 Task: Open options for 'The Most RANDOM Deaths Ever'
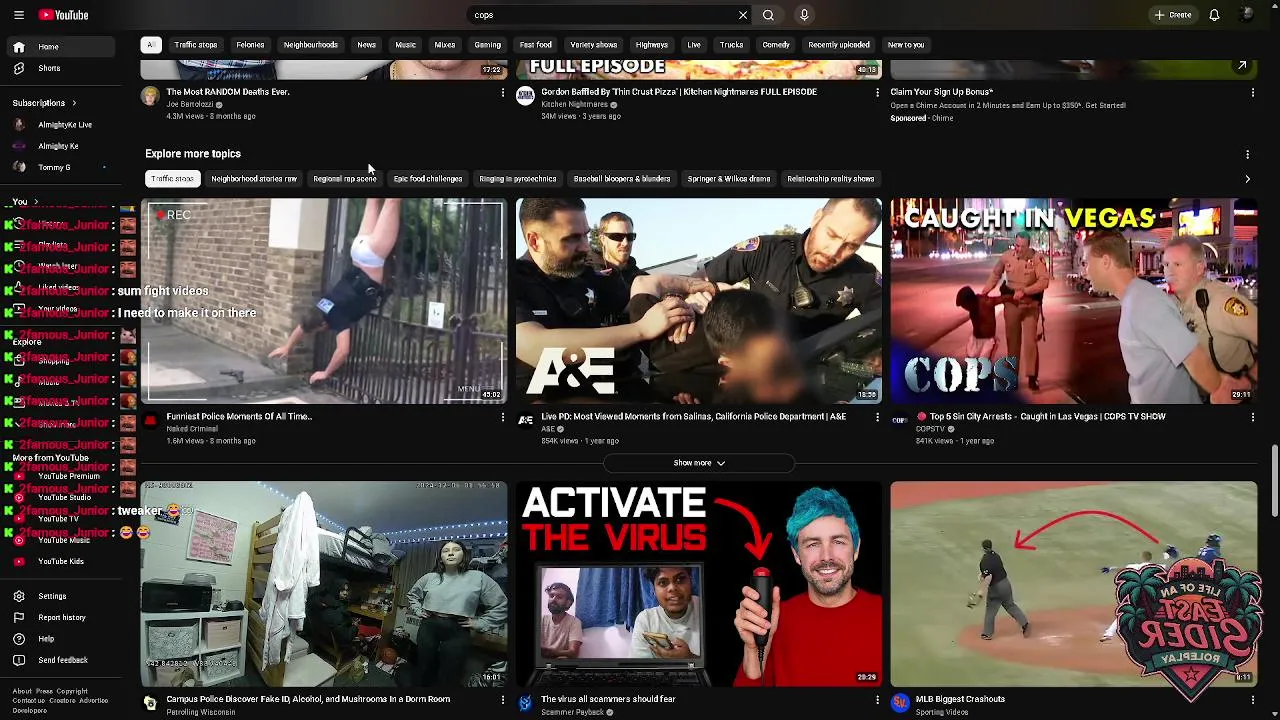[502, 92]
